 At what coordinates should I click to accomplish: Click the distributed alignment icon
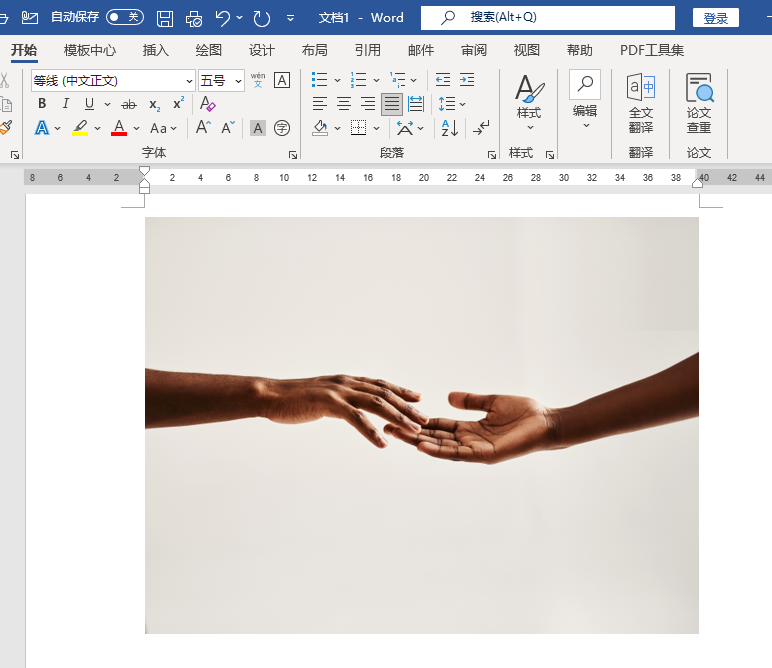point(416,104)
